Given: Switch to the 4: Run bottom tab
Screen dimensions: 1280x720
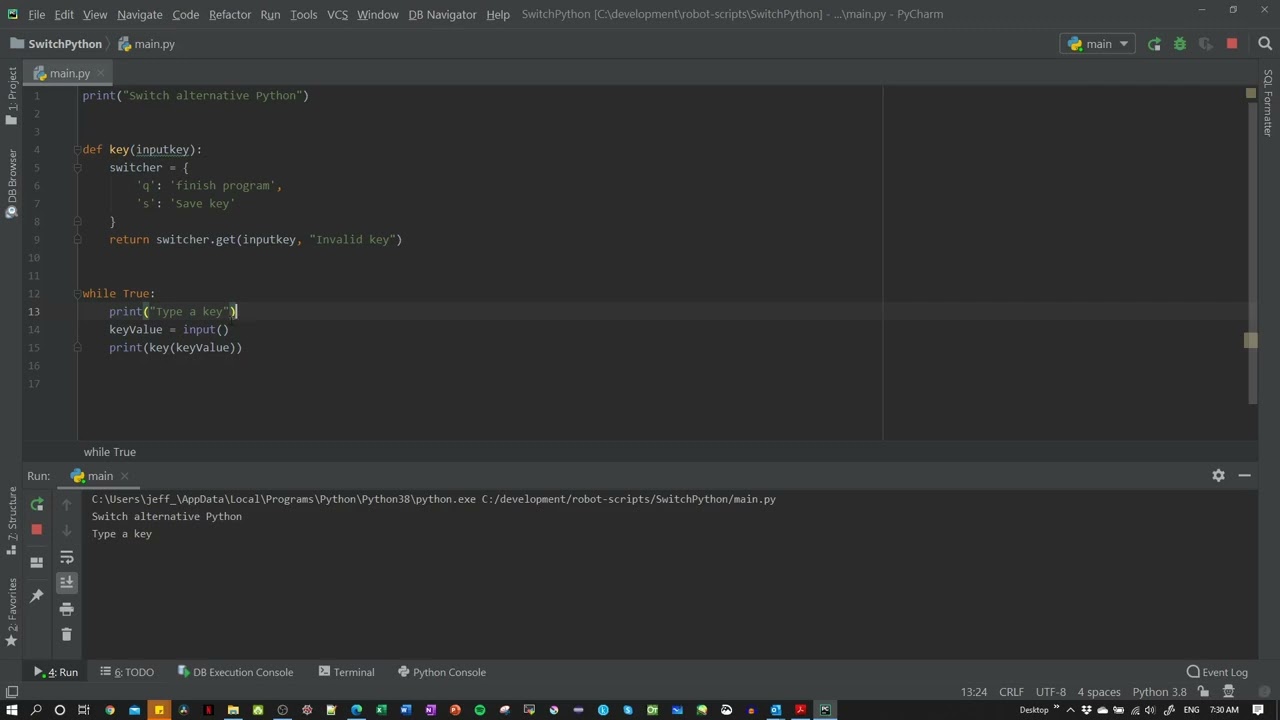Looking at the screenshot, I should pyautogui.click(x=56, y=672).
